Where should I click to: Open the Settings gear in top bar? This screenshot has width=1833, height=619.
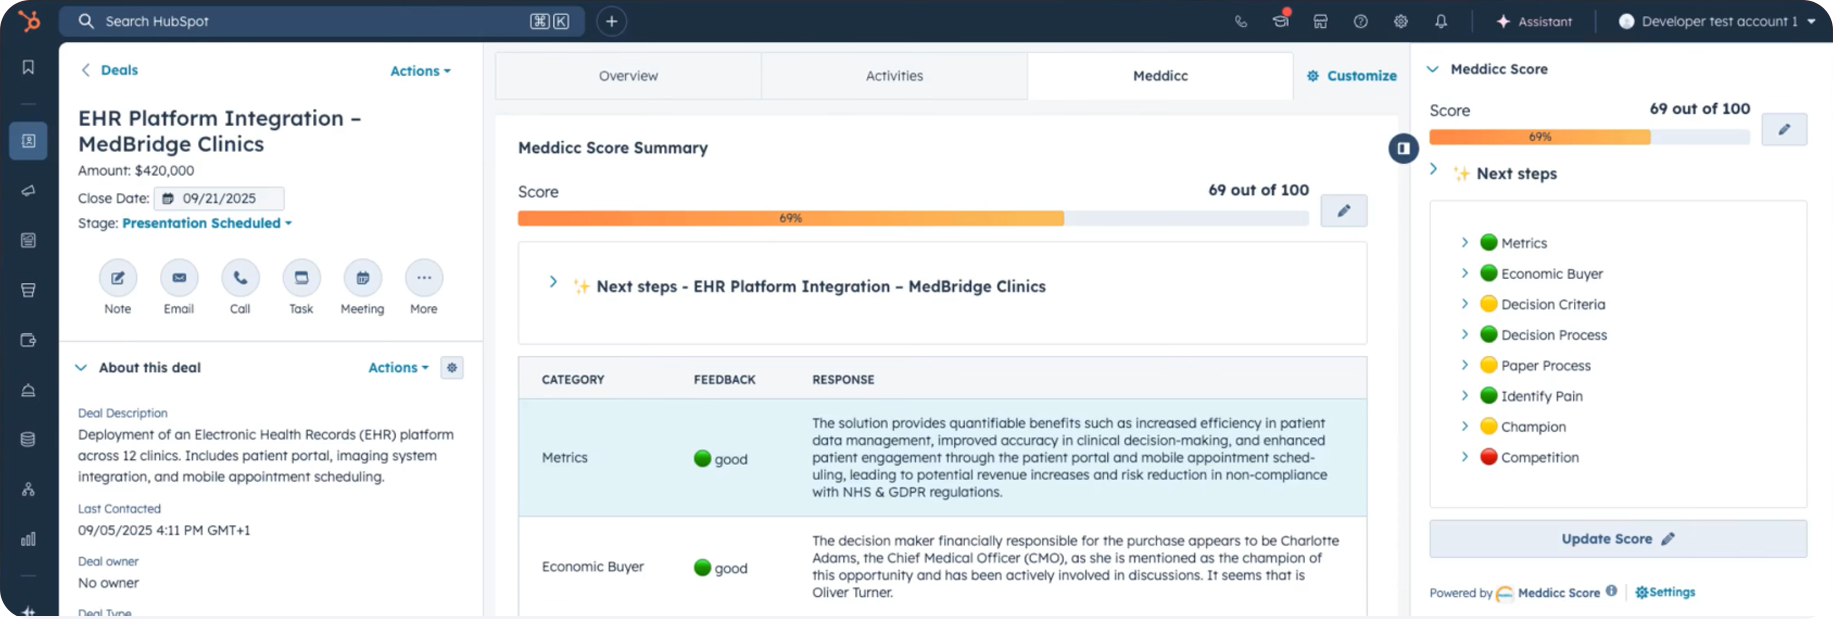coord(1400,21)
